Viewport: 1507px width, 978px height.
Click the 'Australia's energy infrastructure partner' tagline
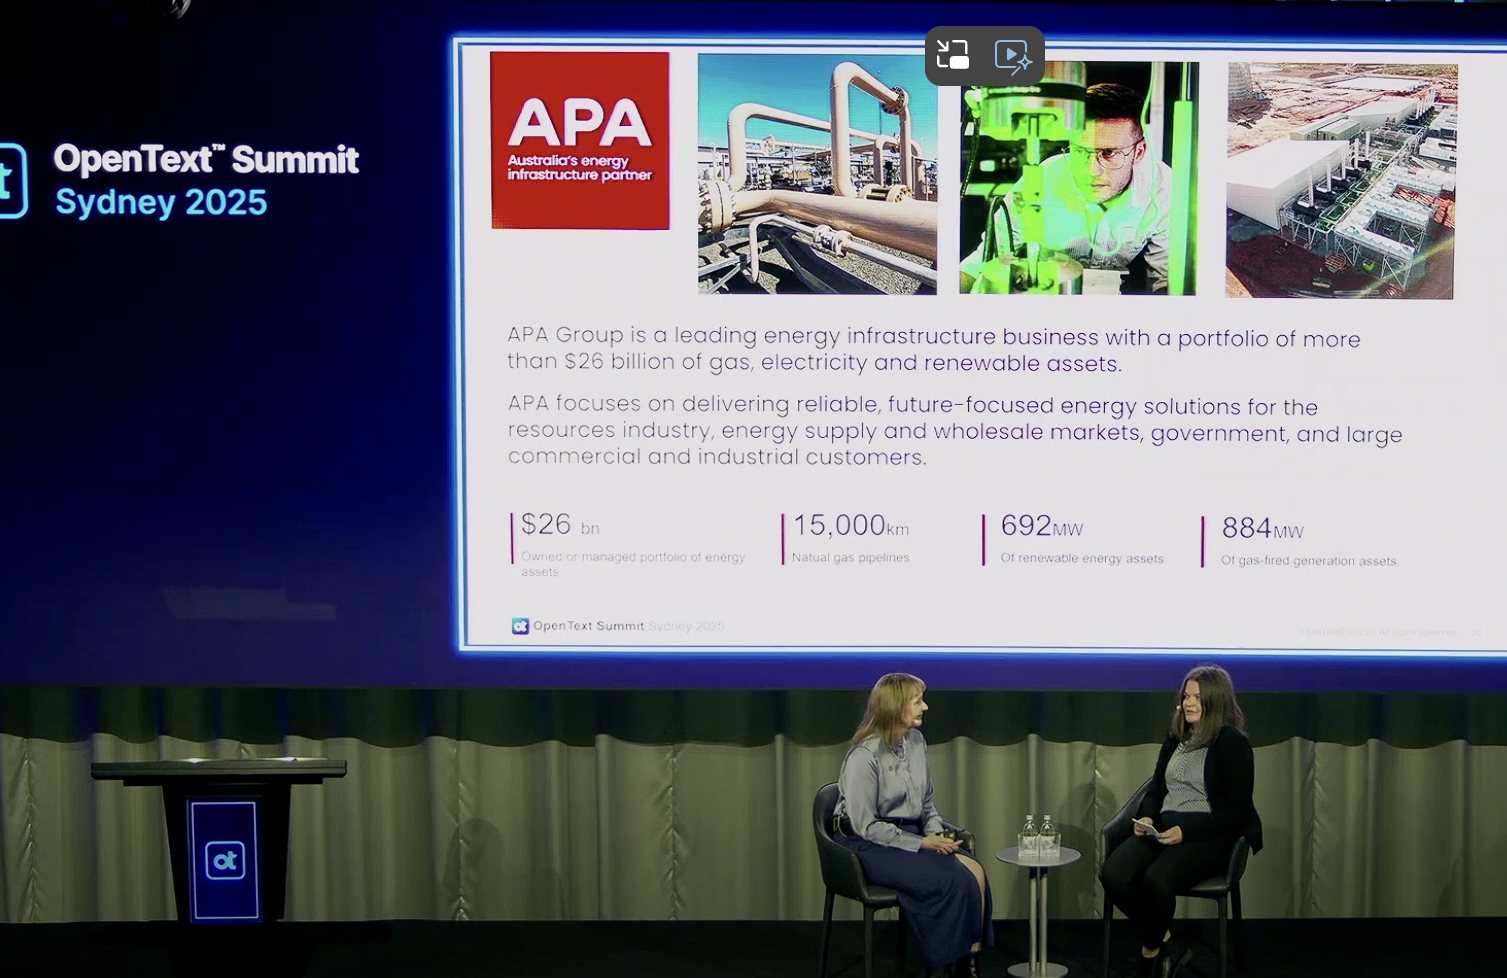point(580,167)
